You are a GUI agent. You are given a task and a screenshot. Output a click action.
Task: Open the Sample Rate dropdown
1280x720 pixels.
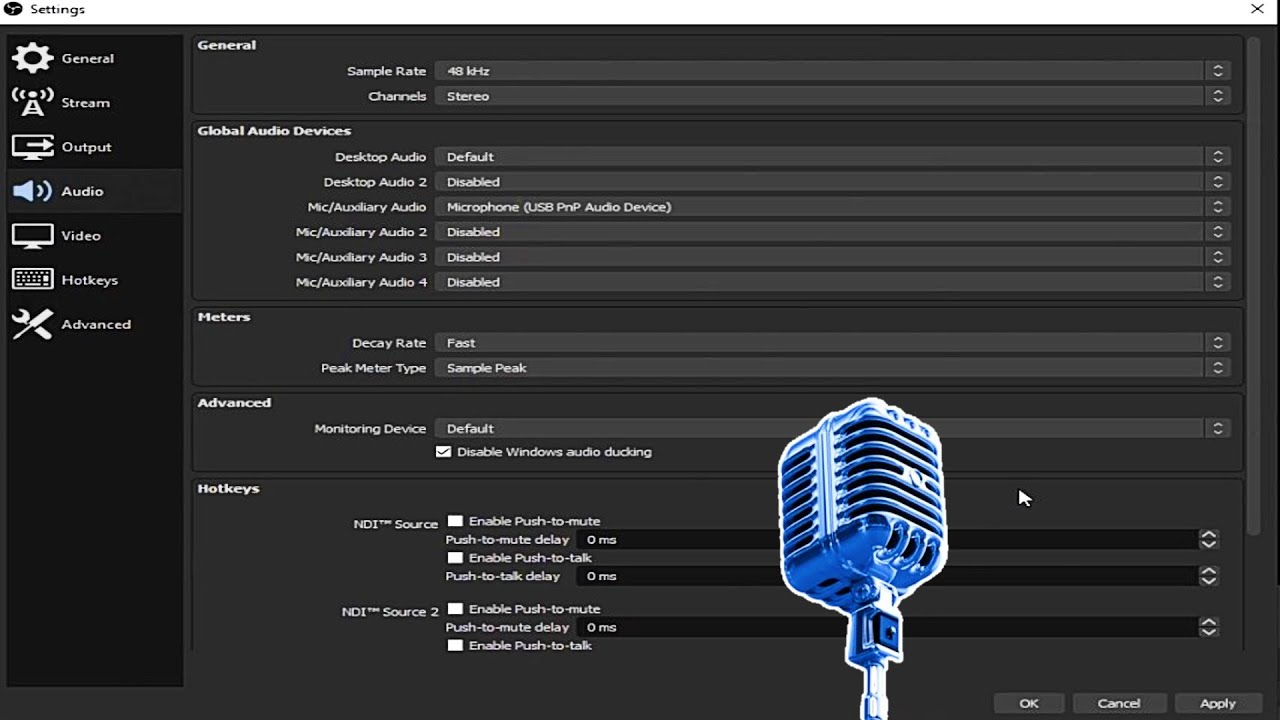point(832,71)
